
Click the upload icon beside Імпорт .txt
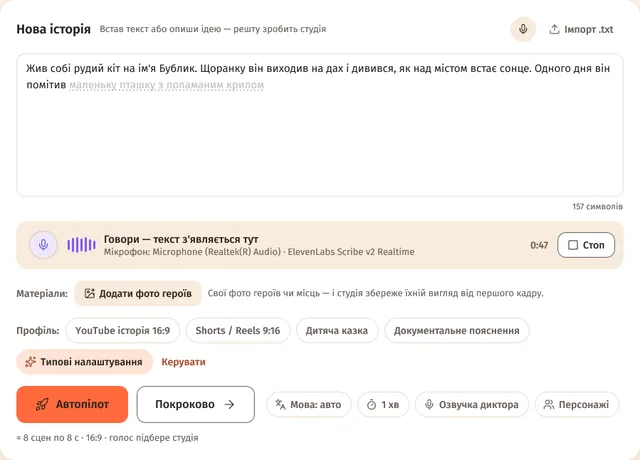[x=554, y=29]
